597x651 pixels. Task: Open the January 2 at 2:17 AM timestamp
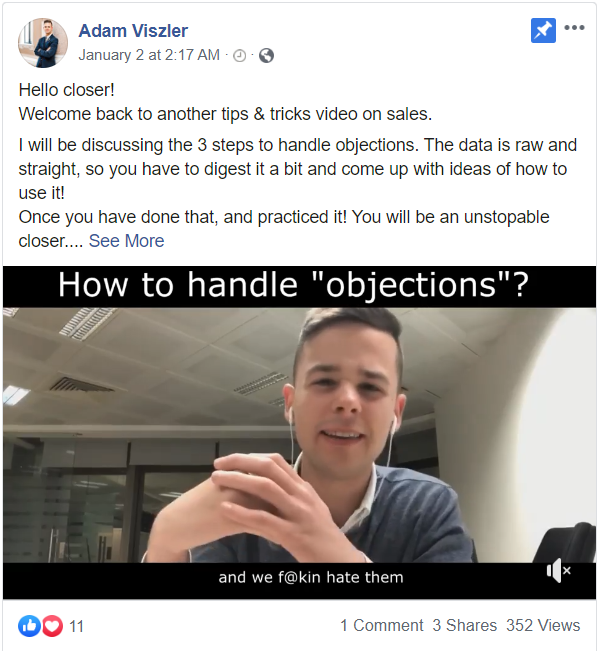[149, 55]
